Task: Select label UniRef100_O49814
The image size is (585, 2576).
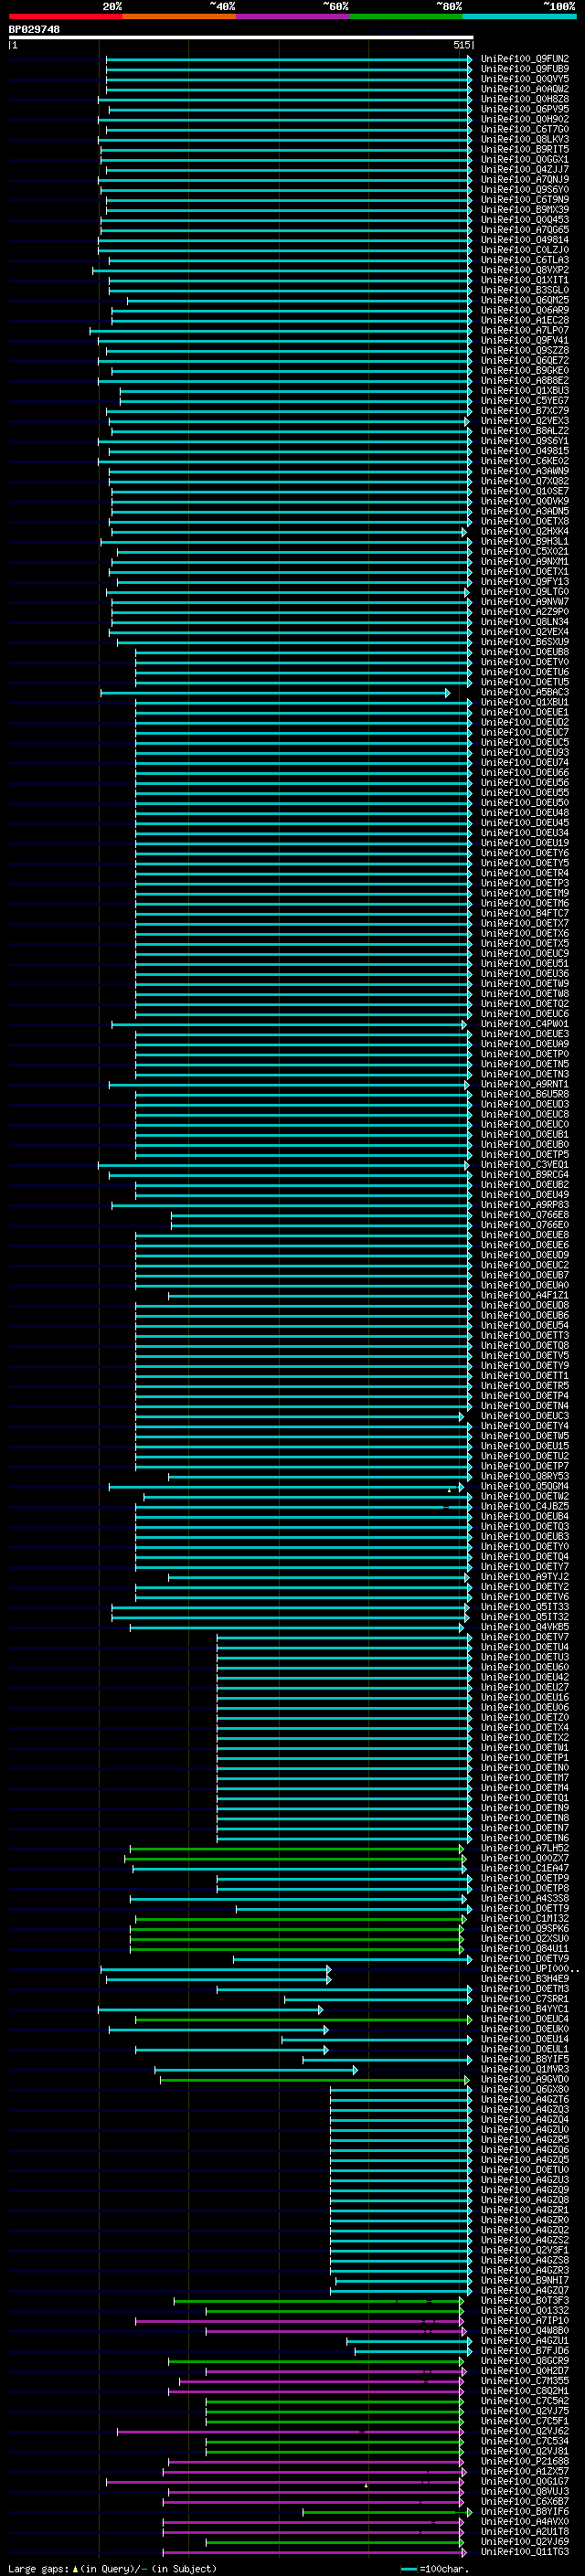Action: (524, 240)
